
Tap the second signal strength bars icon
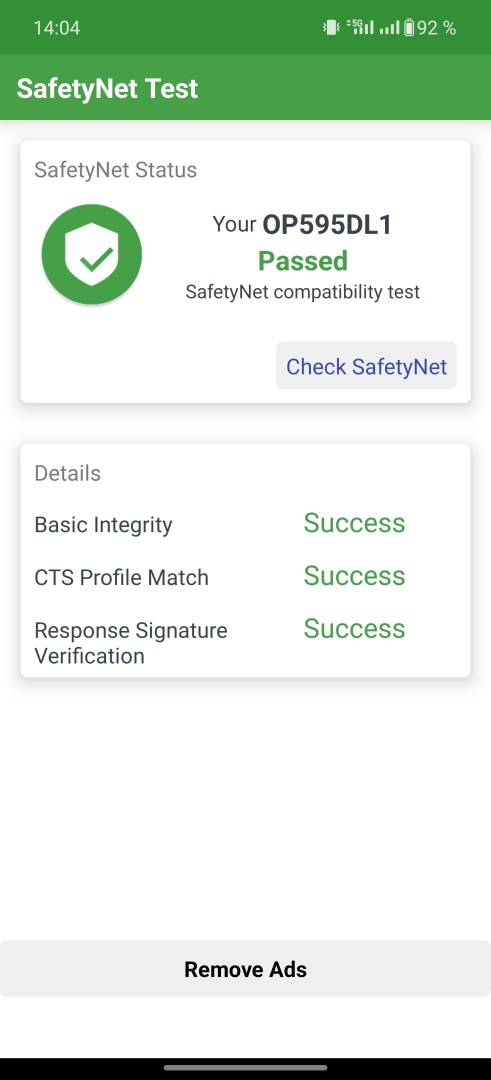coord(390,28)
